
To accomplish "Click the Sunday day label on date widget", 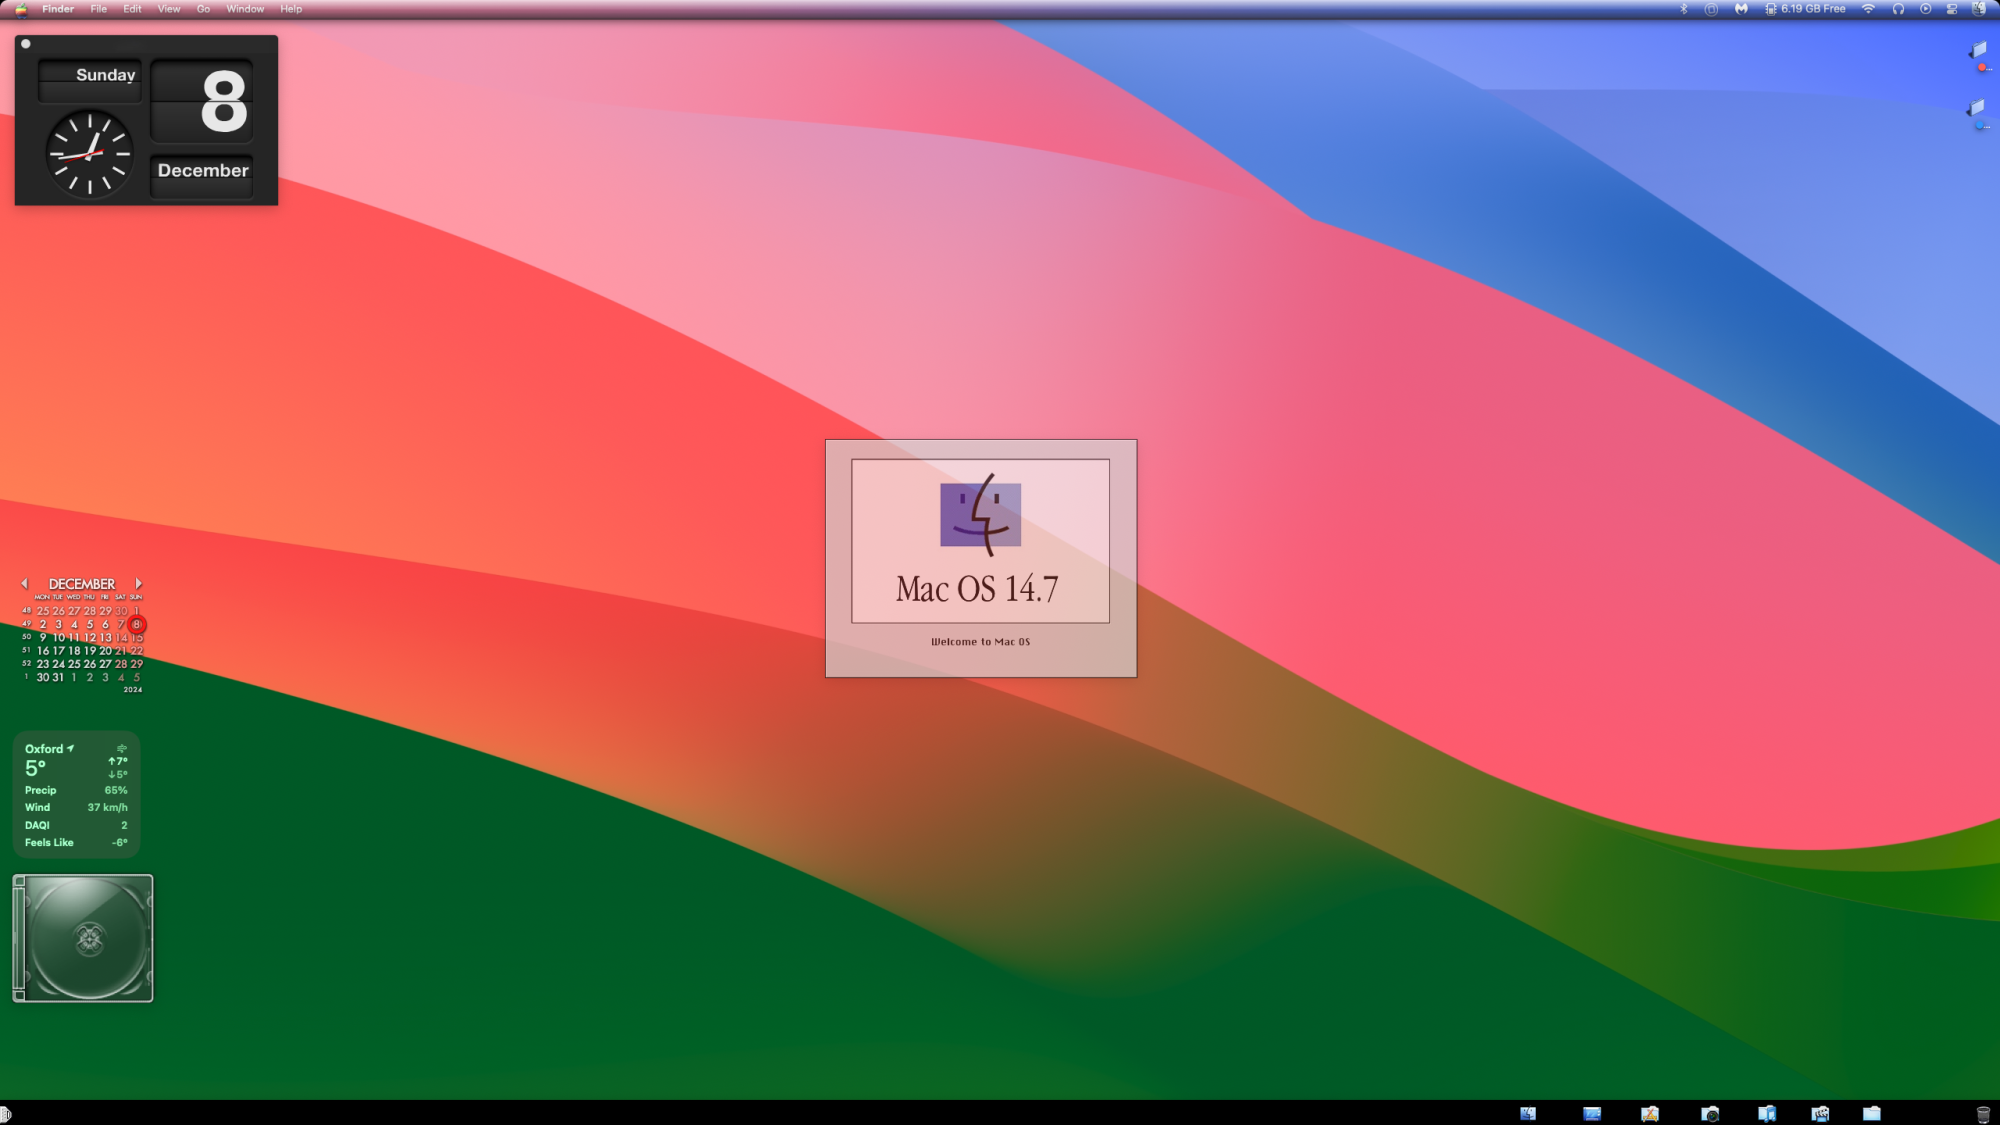I will coord(105,75).
